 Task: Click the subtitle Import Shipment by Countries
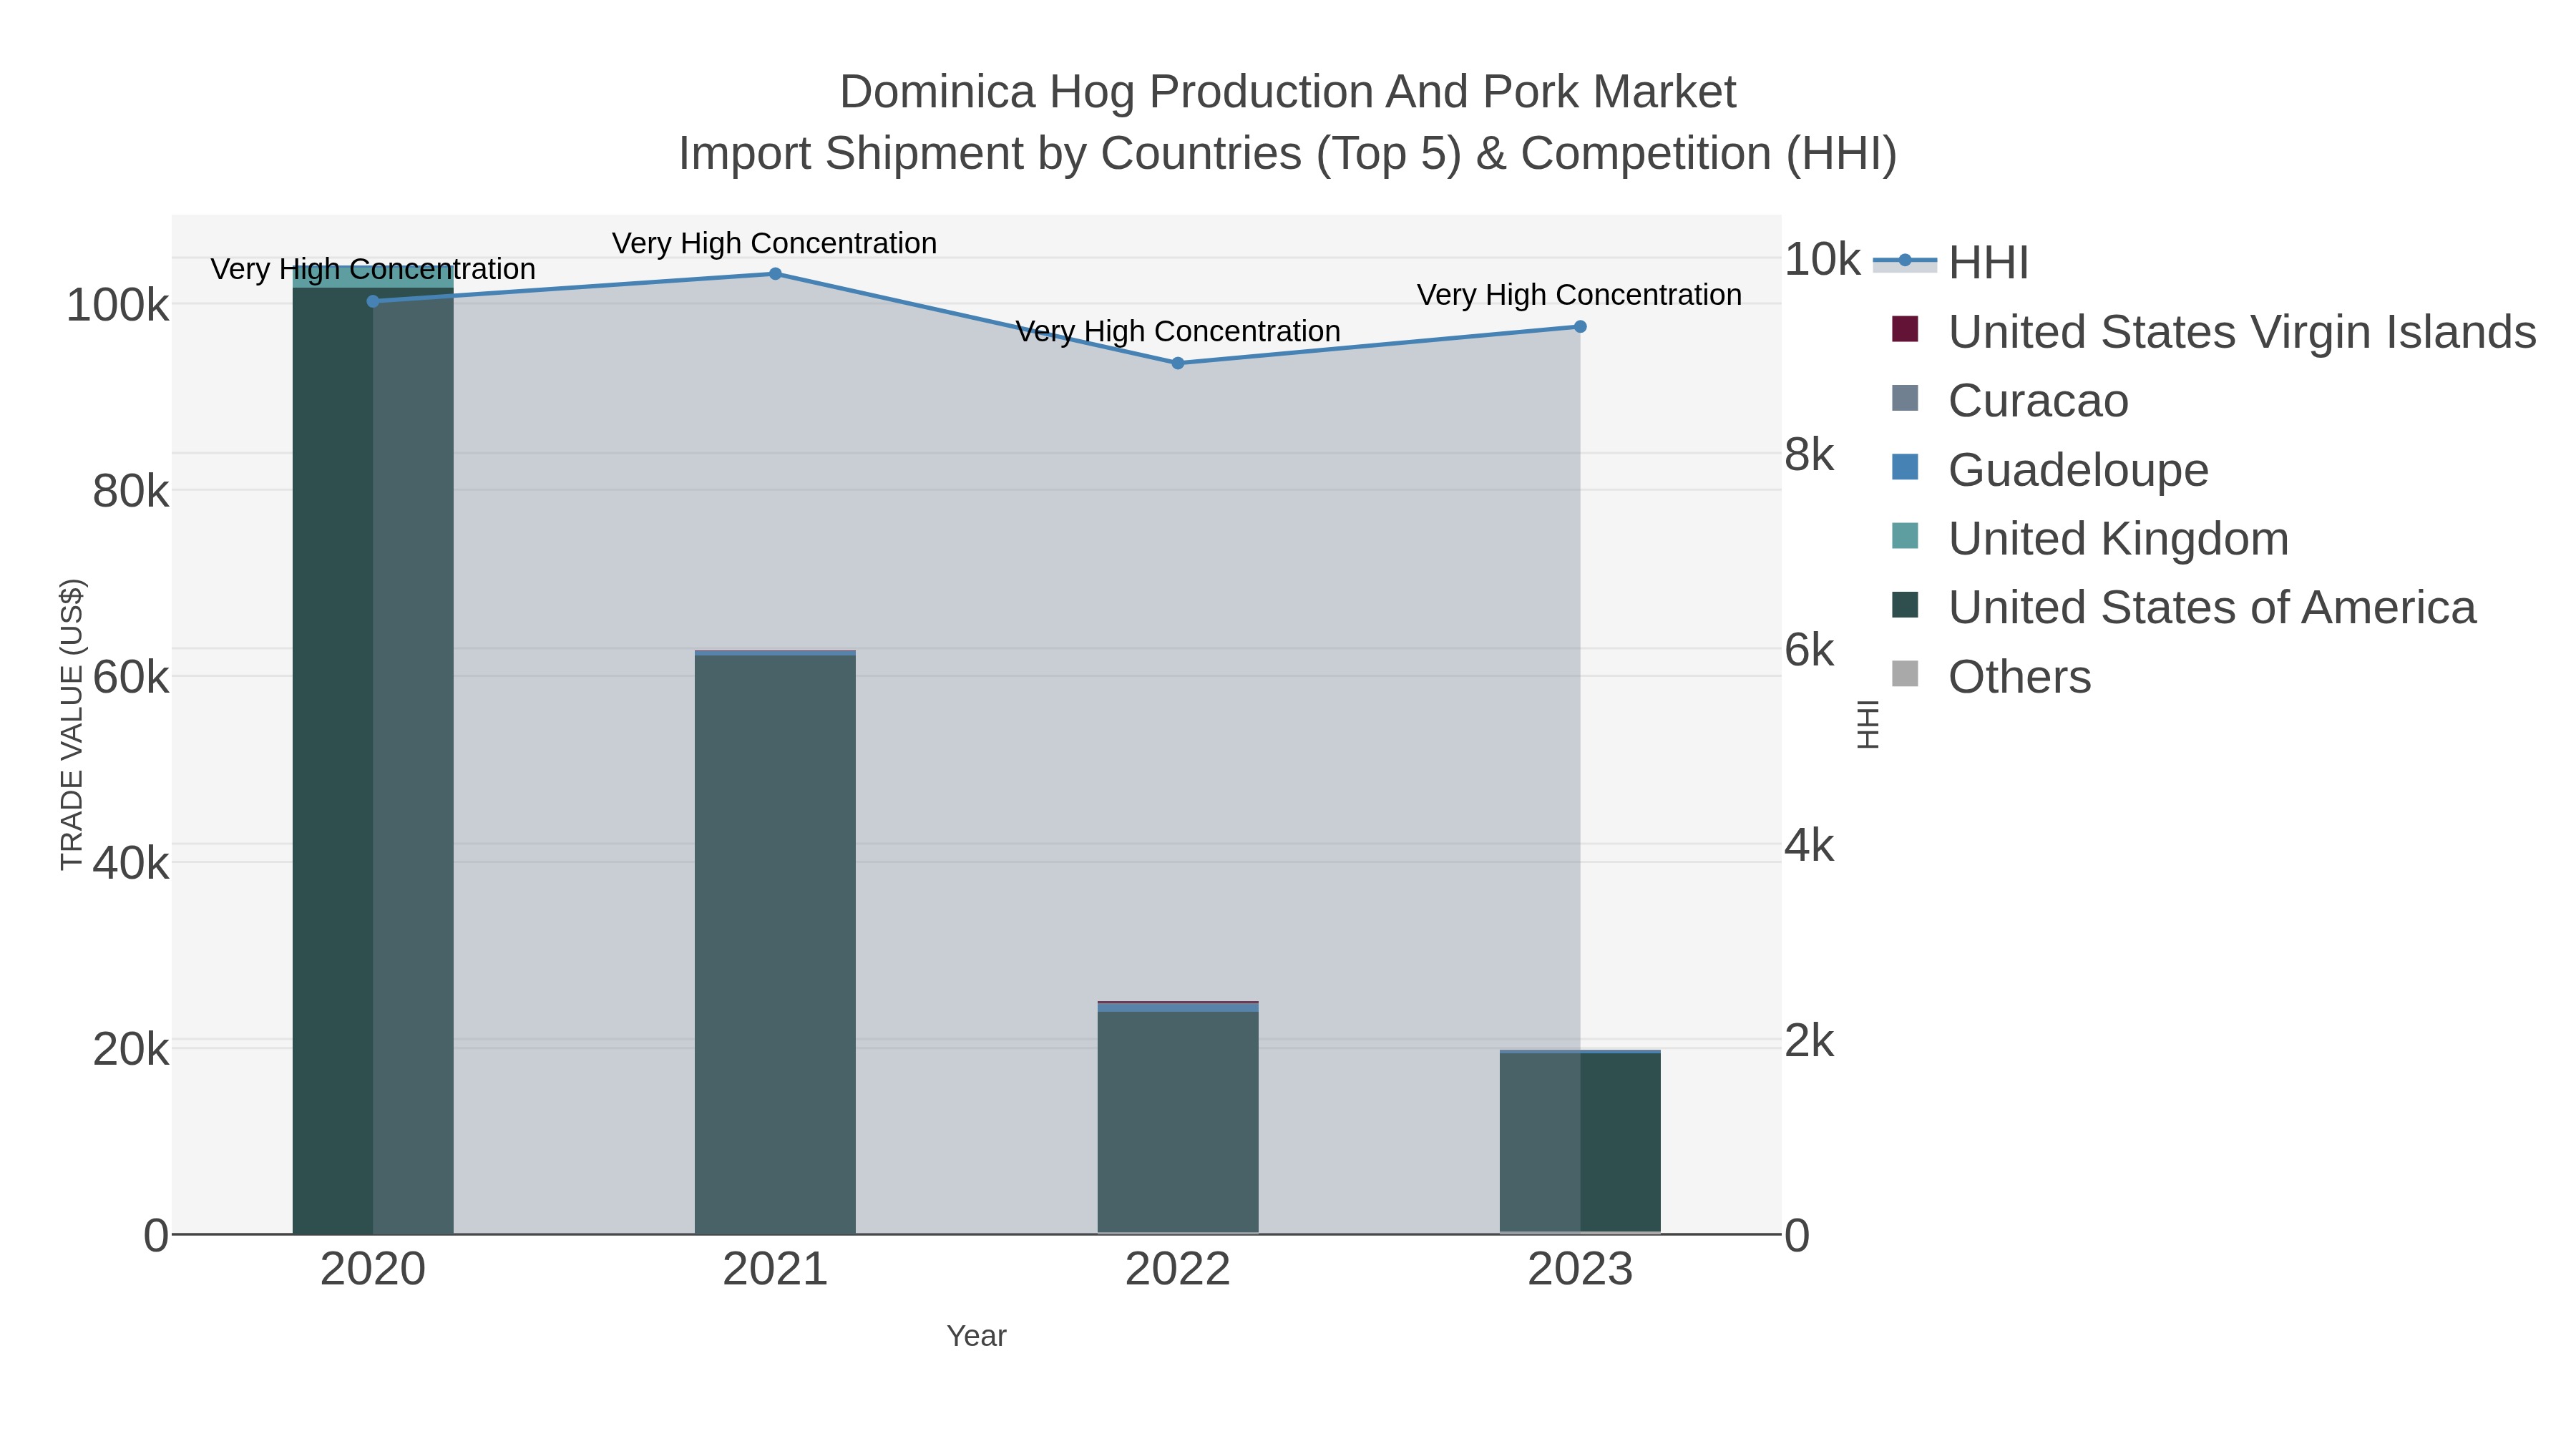pyautogui.click(x=1288, y=154)
